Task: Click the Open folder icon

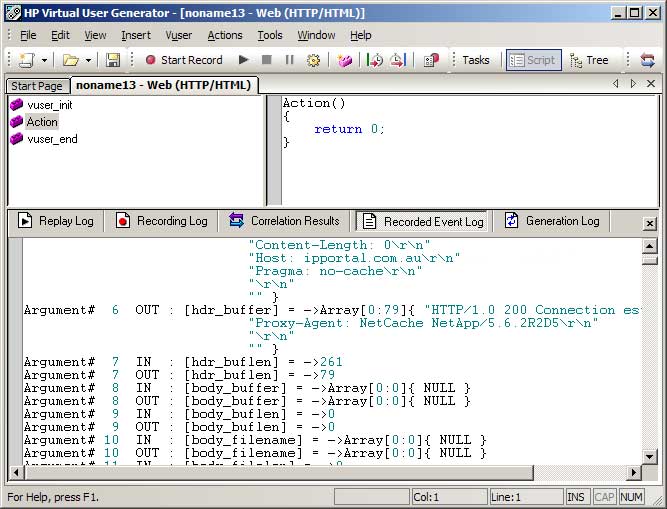Action: [x=71, y=60]
